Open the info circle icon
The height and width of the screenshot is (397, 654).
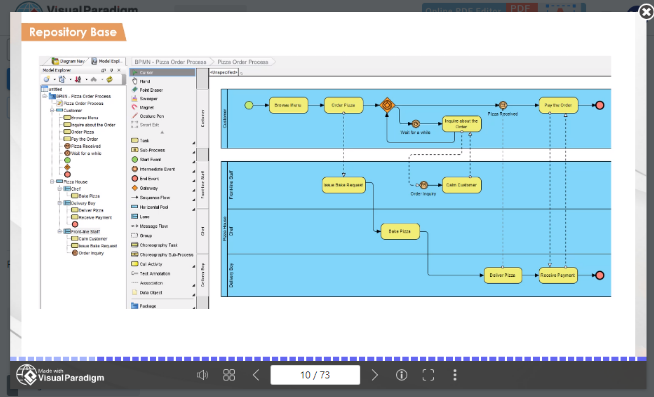tap(401, 375)
